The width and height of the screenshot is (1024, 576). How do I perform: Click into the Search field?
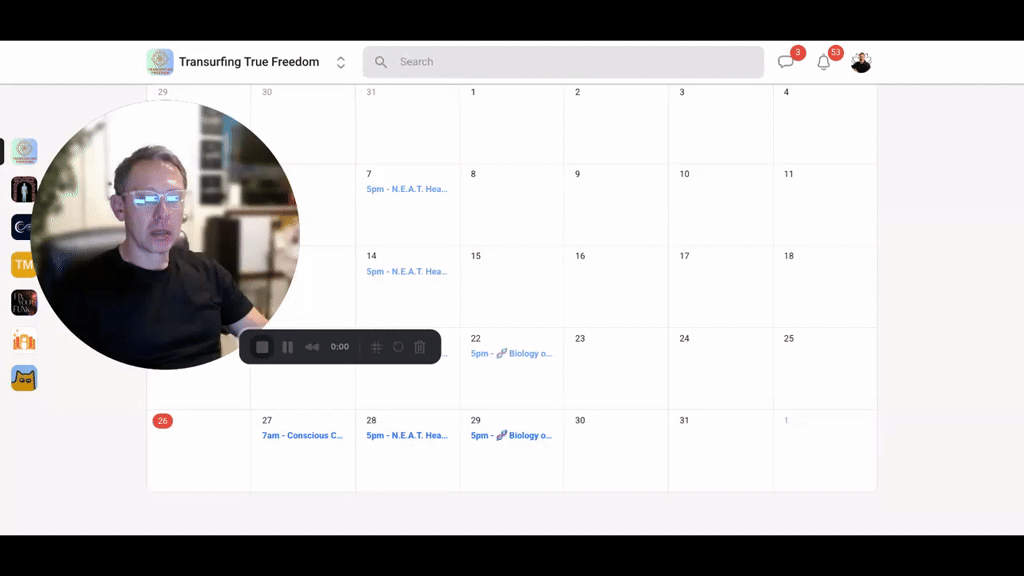click(563, 62)
